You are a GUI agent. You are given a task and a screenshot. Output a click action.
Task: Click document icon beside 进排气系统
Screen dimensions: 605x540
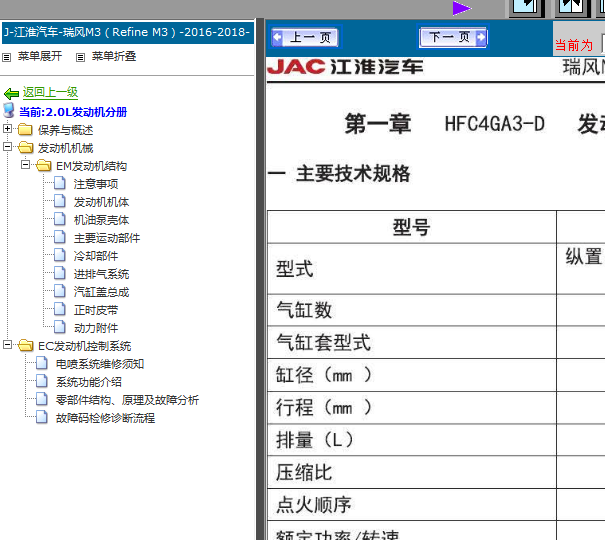pyautogui.click(x=59, y=273)
